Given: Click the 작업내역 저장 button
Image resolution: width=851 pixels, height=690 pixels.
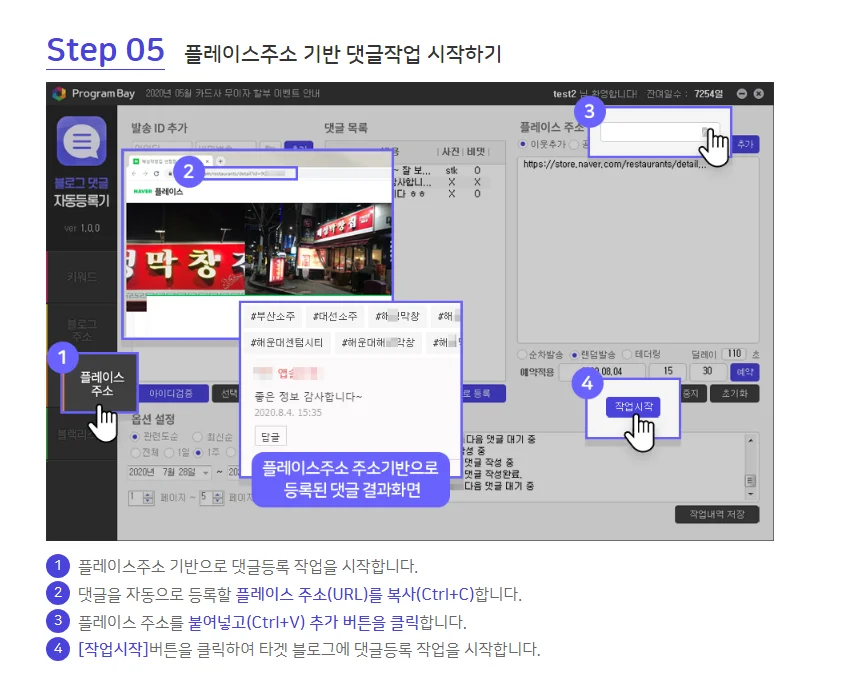Looking at the screenshot, I should click(x=716, y=514).
